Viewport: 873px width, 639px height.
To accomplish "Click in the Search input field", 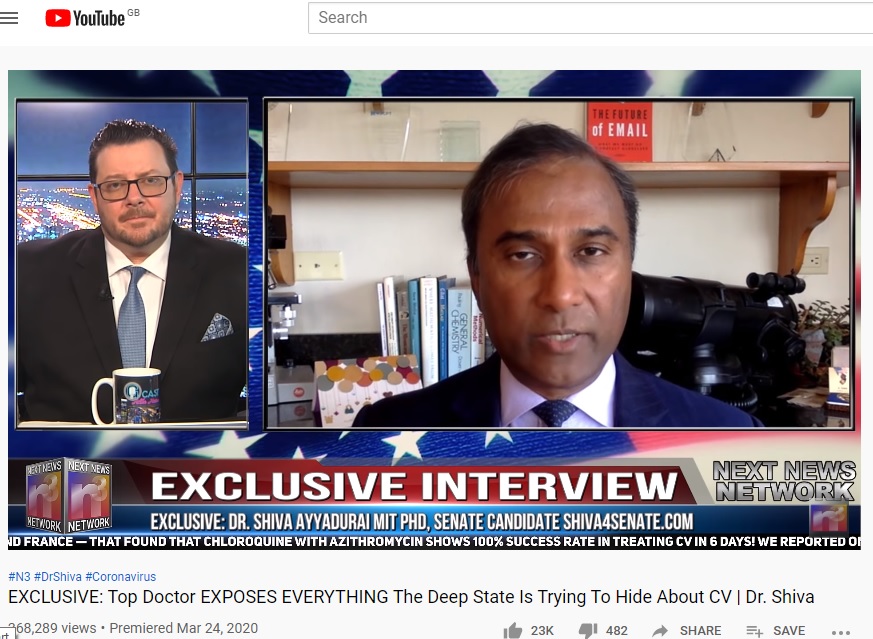I will point(590,18).
